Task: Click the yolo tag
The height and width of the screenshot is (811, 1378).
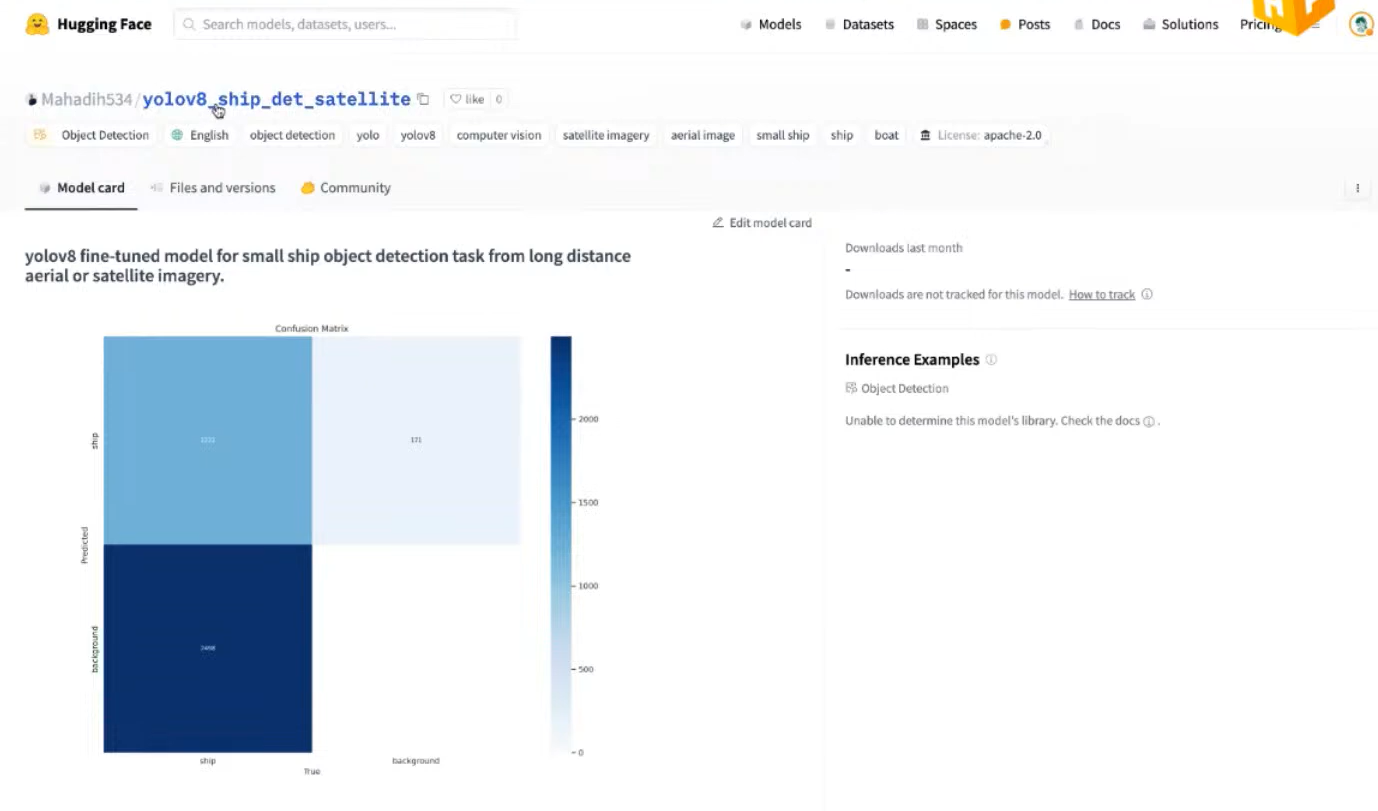Action: [x=368, y=135]
